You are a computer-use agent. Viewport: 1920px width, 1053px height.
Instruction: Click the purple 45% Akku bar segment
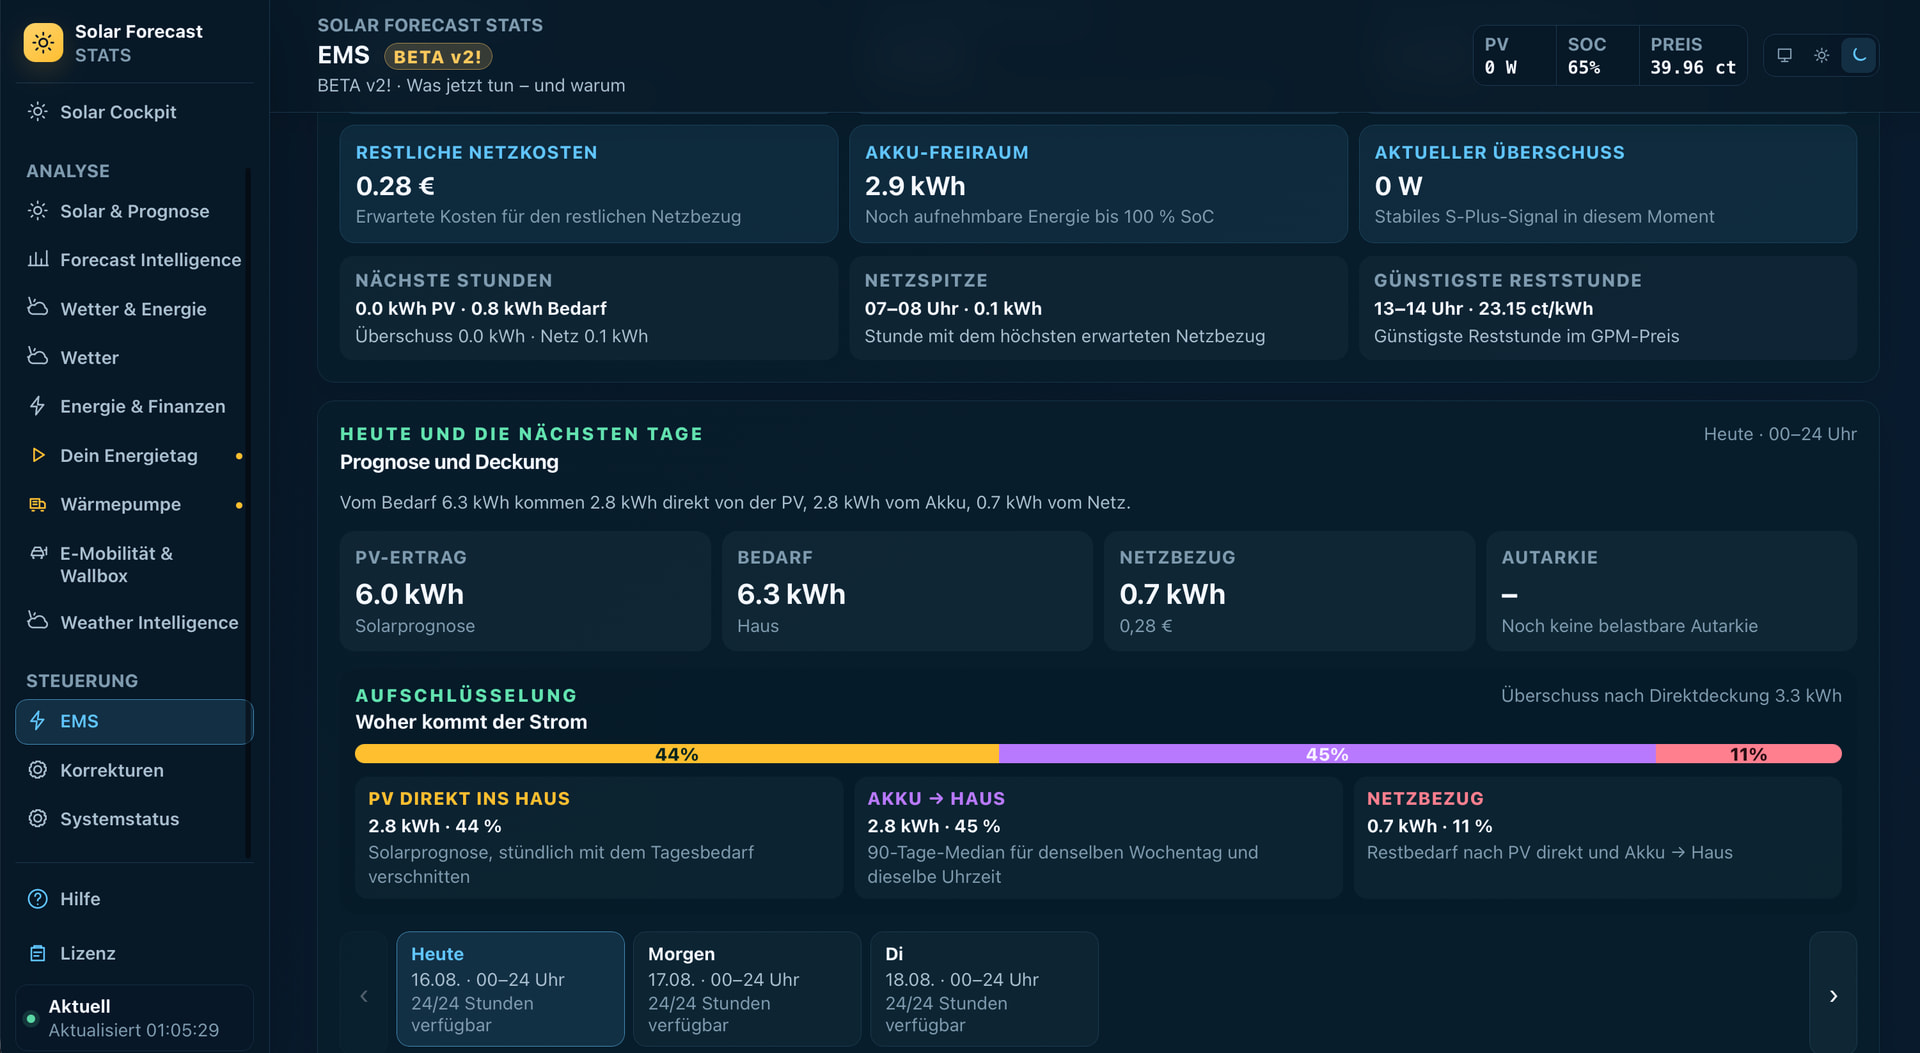coord(1327,754)
